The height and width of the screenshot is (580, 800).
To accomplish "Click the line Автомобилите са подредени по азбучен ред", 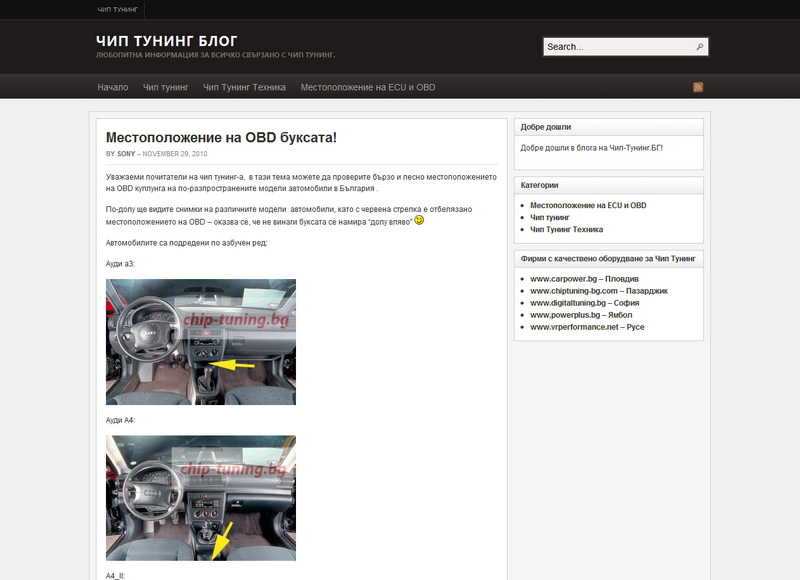I will point(186,243).
